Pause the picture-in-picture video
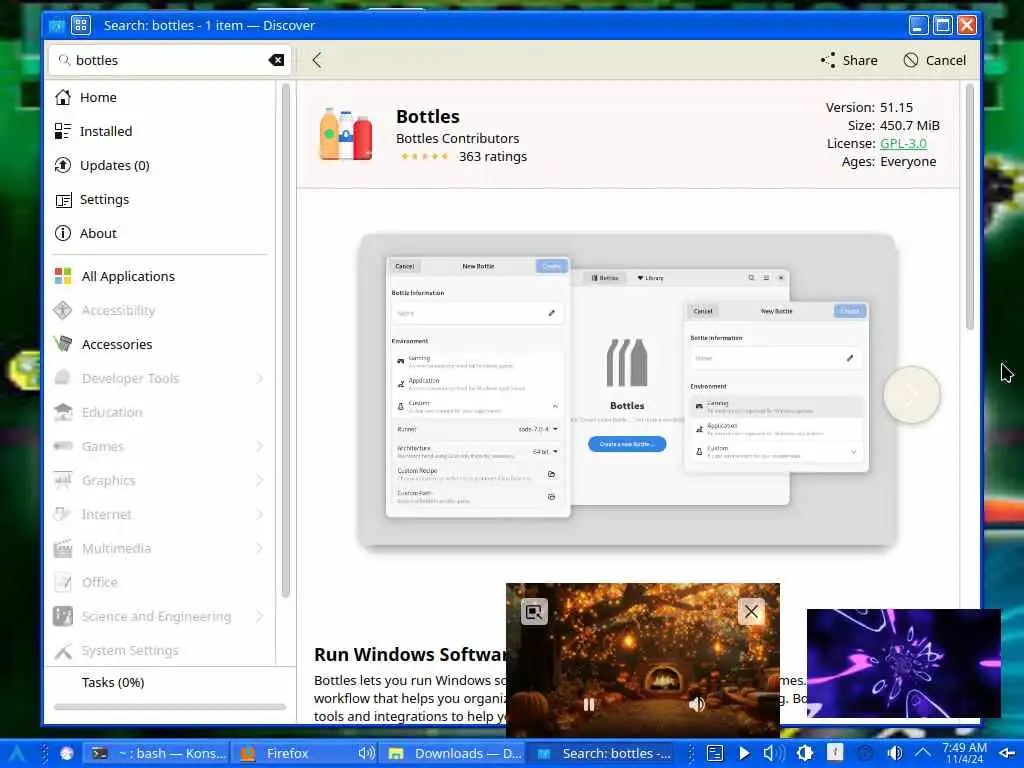 tap(588, 704)
